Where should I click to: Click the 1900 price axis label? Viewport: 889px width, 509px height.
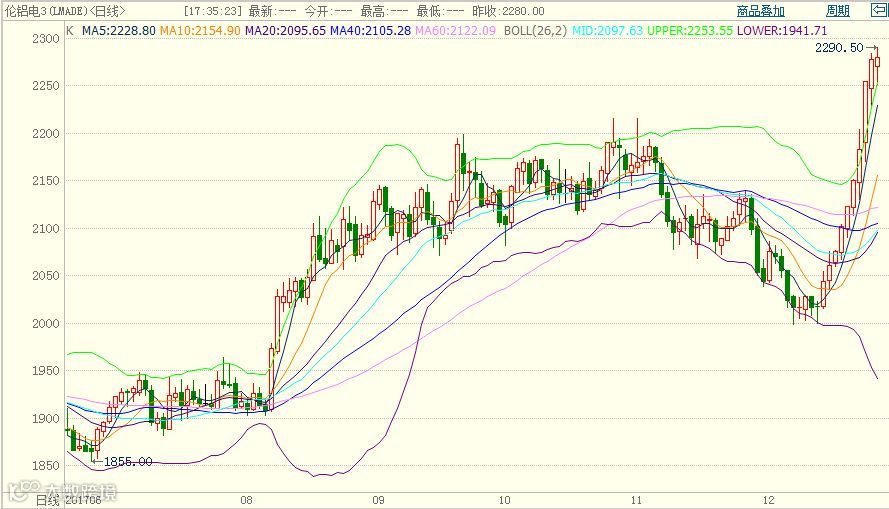45,418
